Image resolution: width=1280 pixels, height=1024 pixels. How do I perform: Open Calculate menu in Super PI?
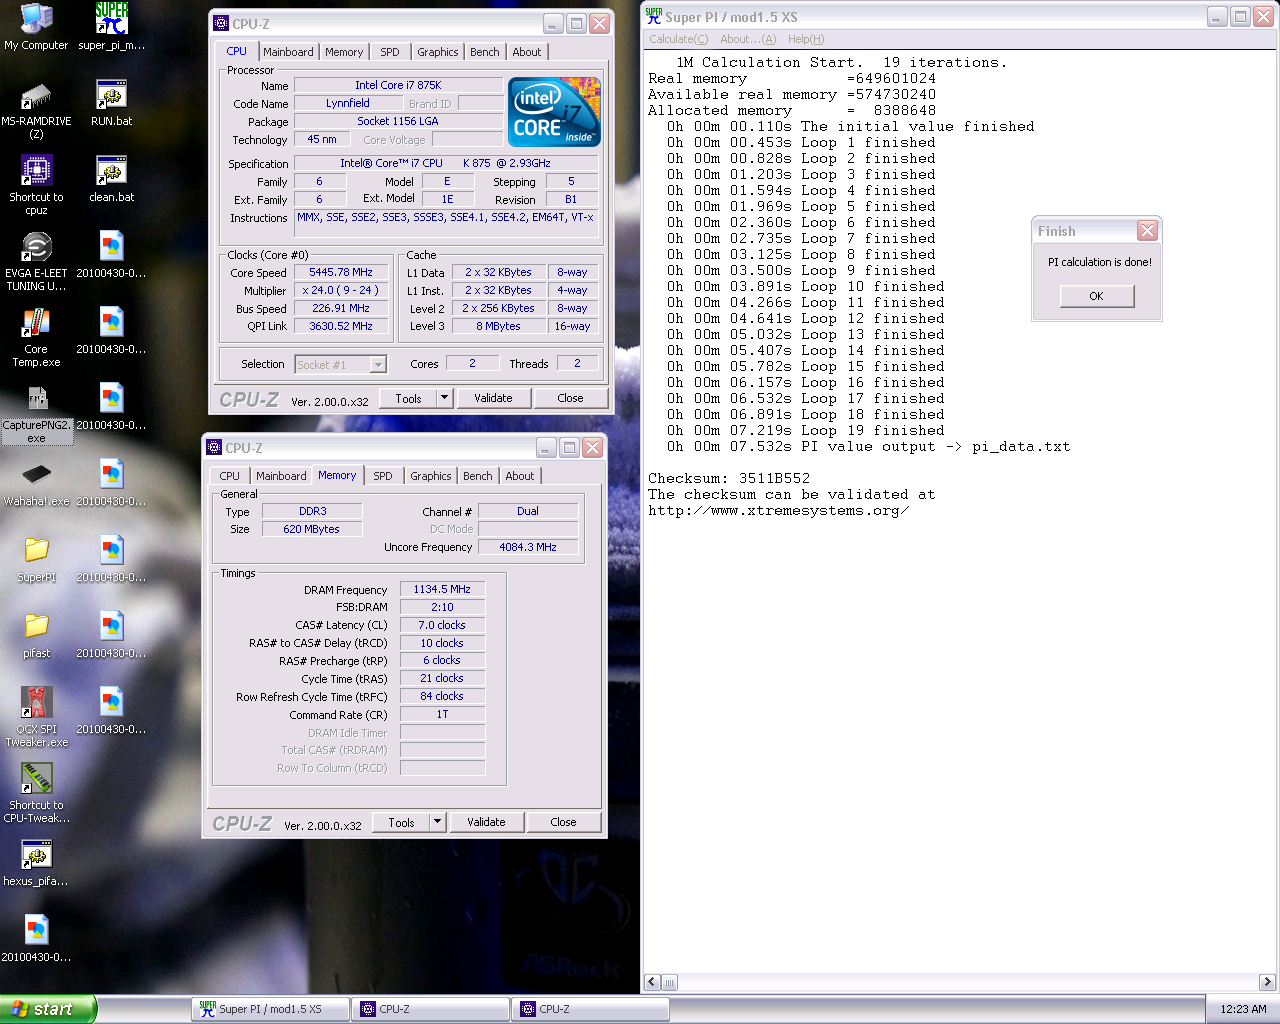(678, 39)
